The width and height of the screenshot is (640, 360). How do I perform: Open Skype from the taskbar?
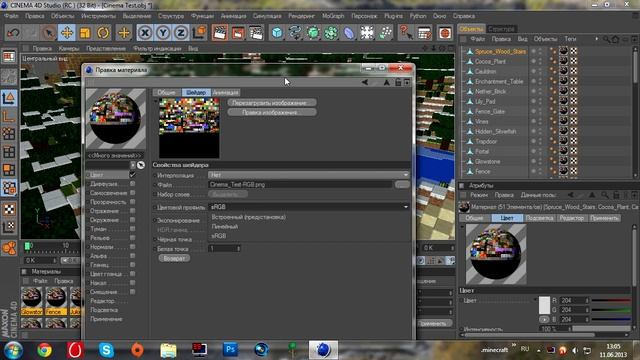click(106, 350)
